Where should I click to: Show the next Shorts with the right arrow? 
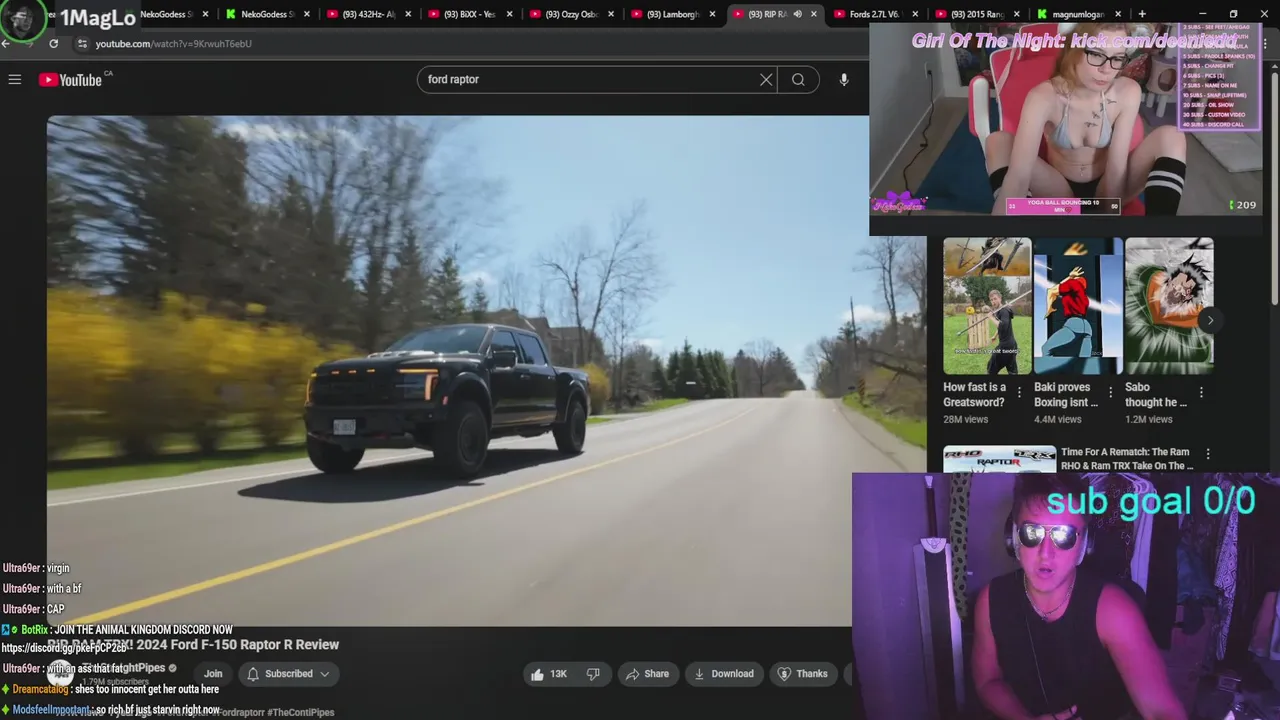pyautogui.click(x=1210, y=320)
